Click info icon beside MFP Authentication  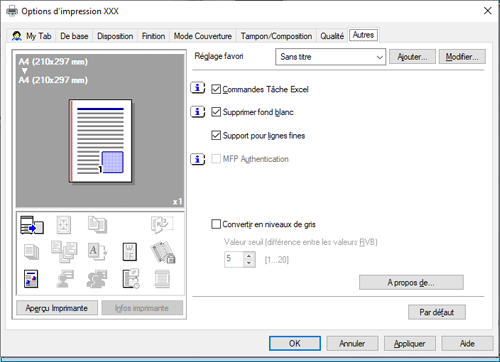click(198, 159)
